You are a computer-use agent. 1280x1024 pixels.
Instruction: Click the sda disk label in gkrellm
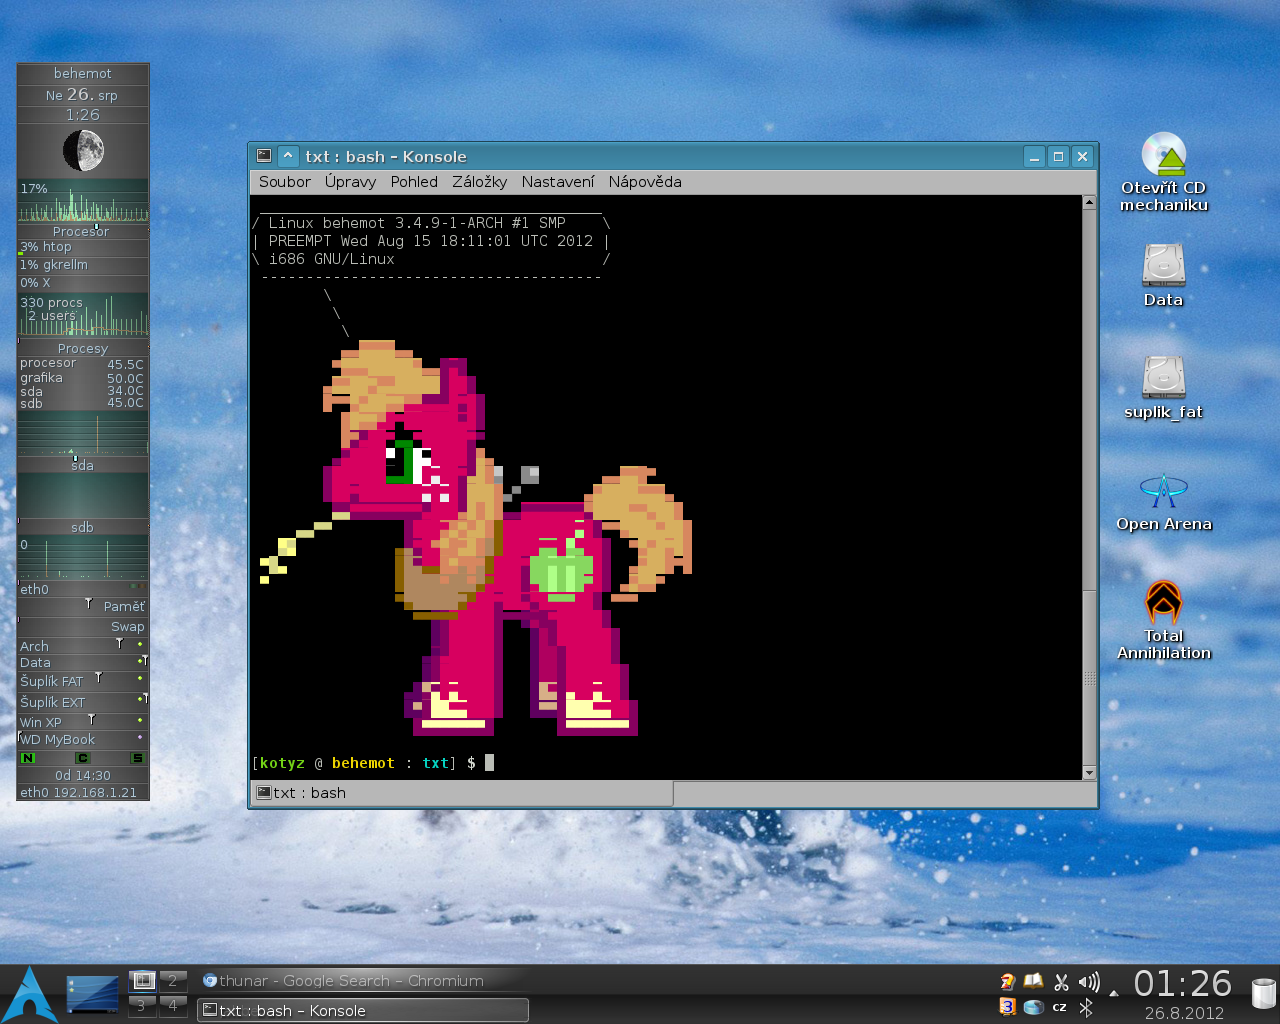click(x=83, y=465)
